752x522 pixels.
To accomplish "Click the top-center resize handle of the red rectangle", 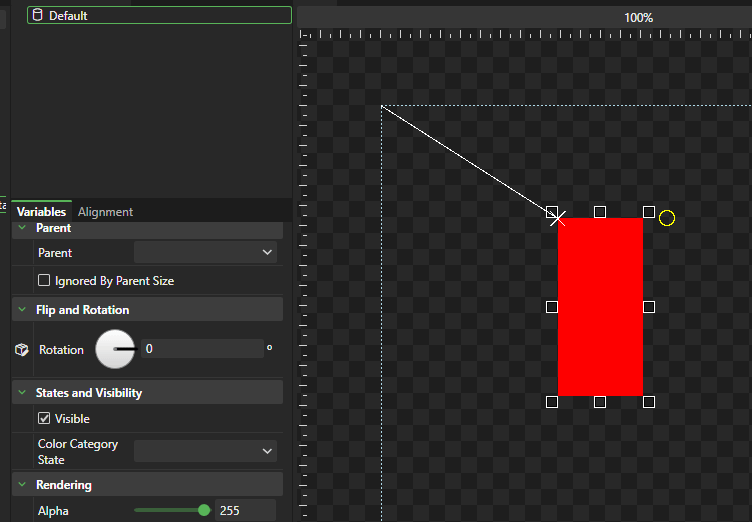I will tap(600, 212).
